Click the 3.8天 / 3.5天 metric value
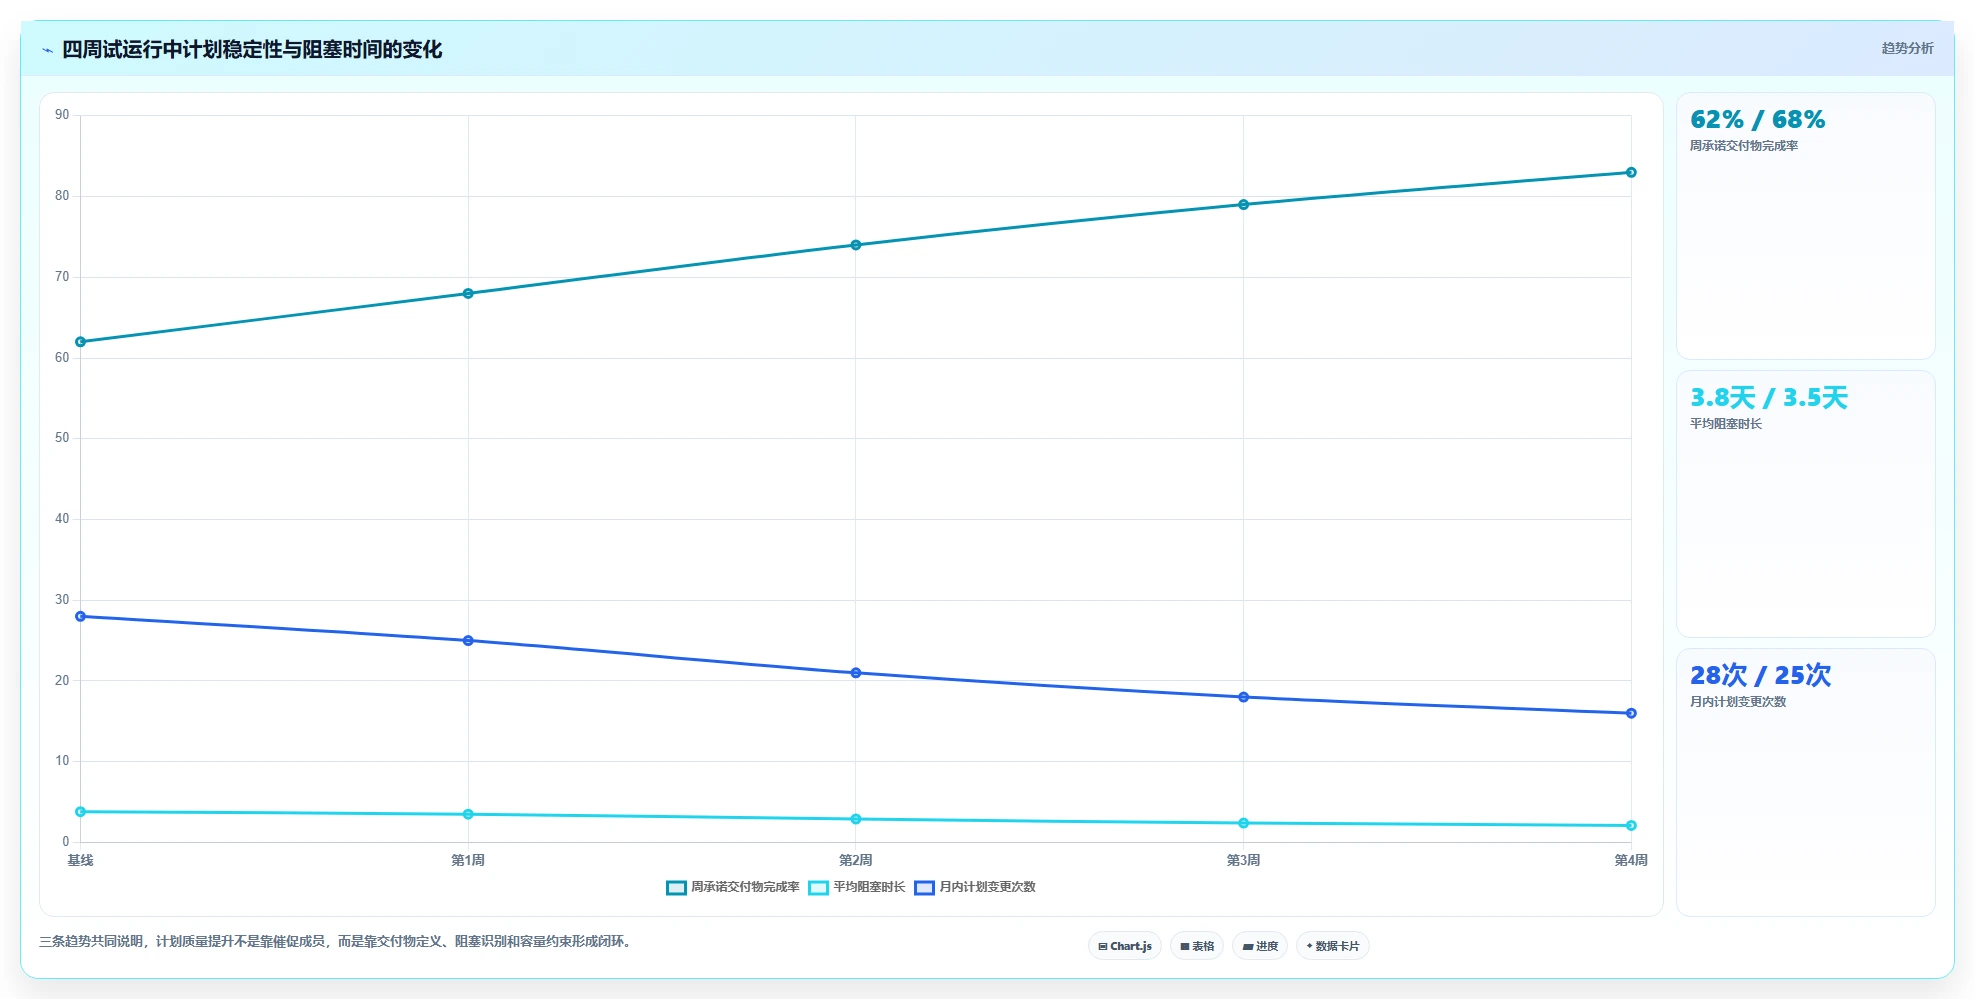1975x999 pixels. tap(1768, 398)
